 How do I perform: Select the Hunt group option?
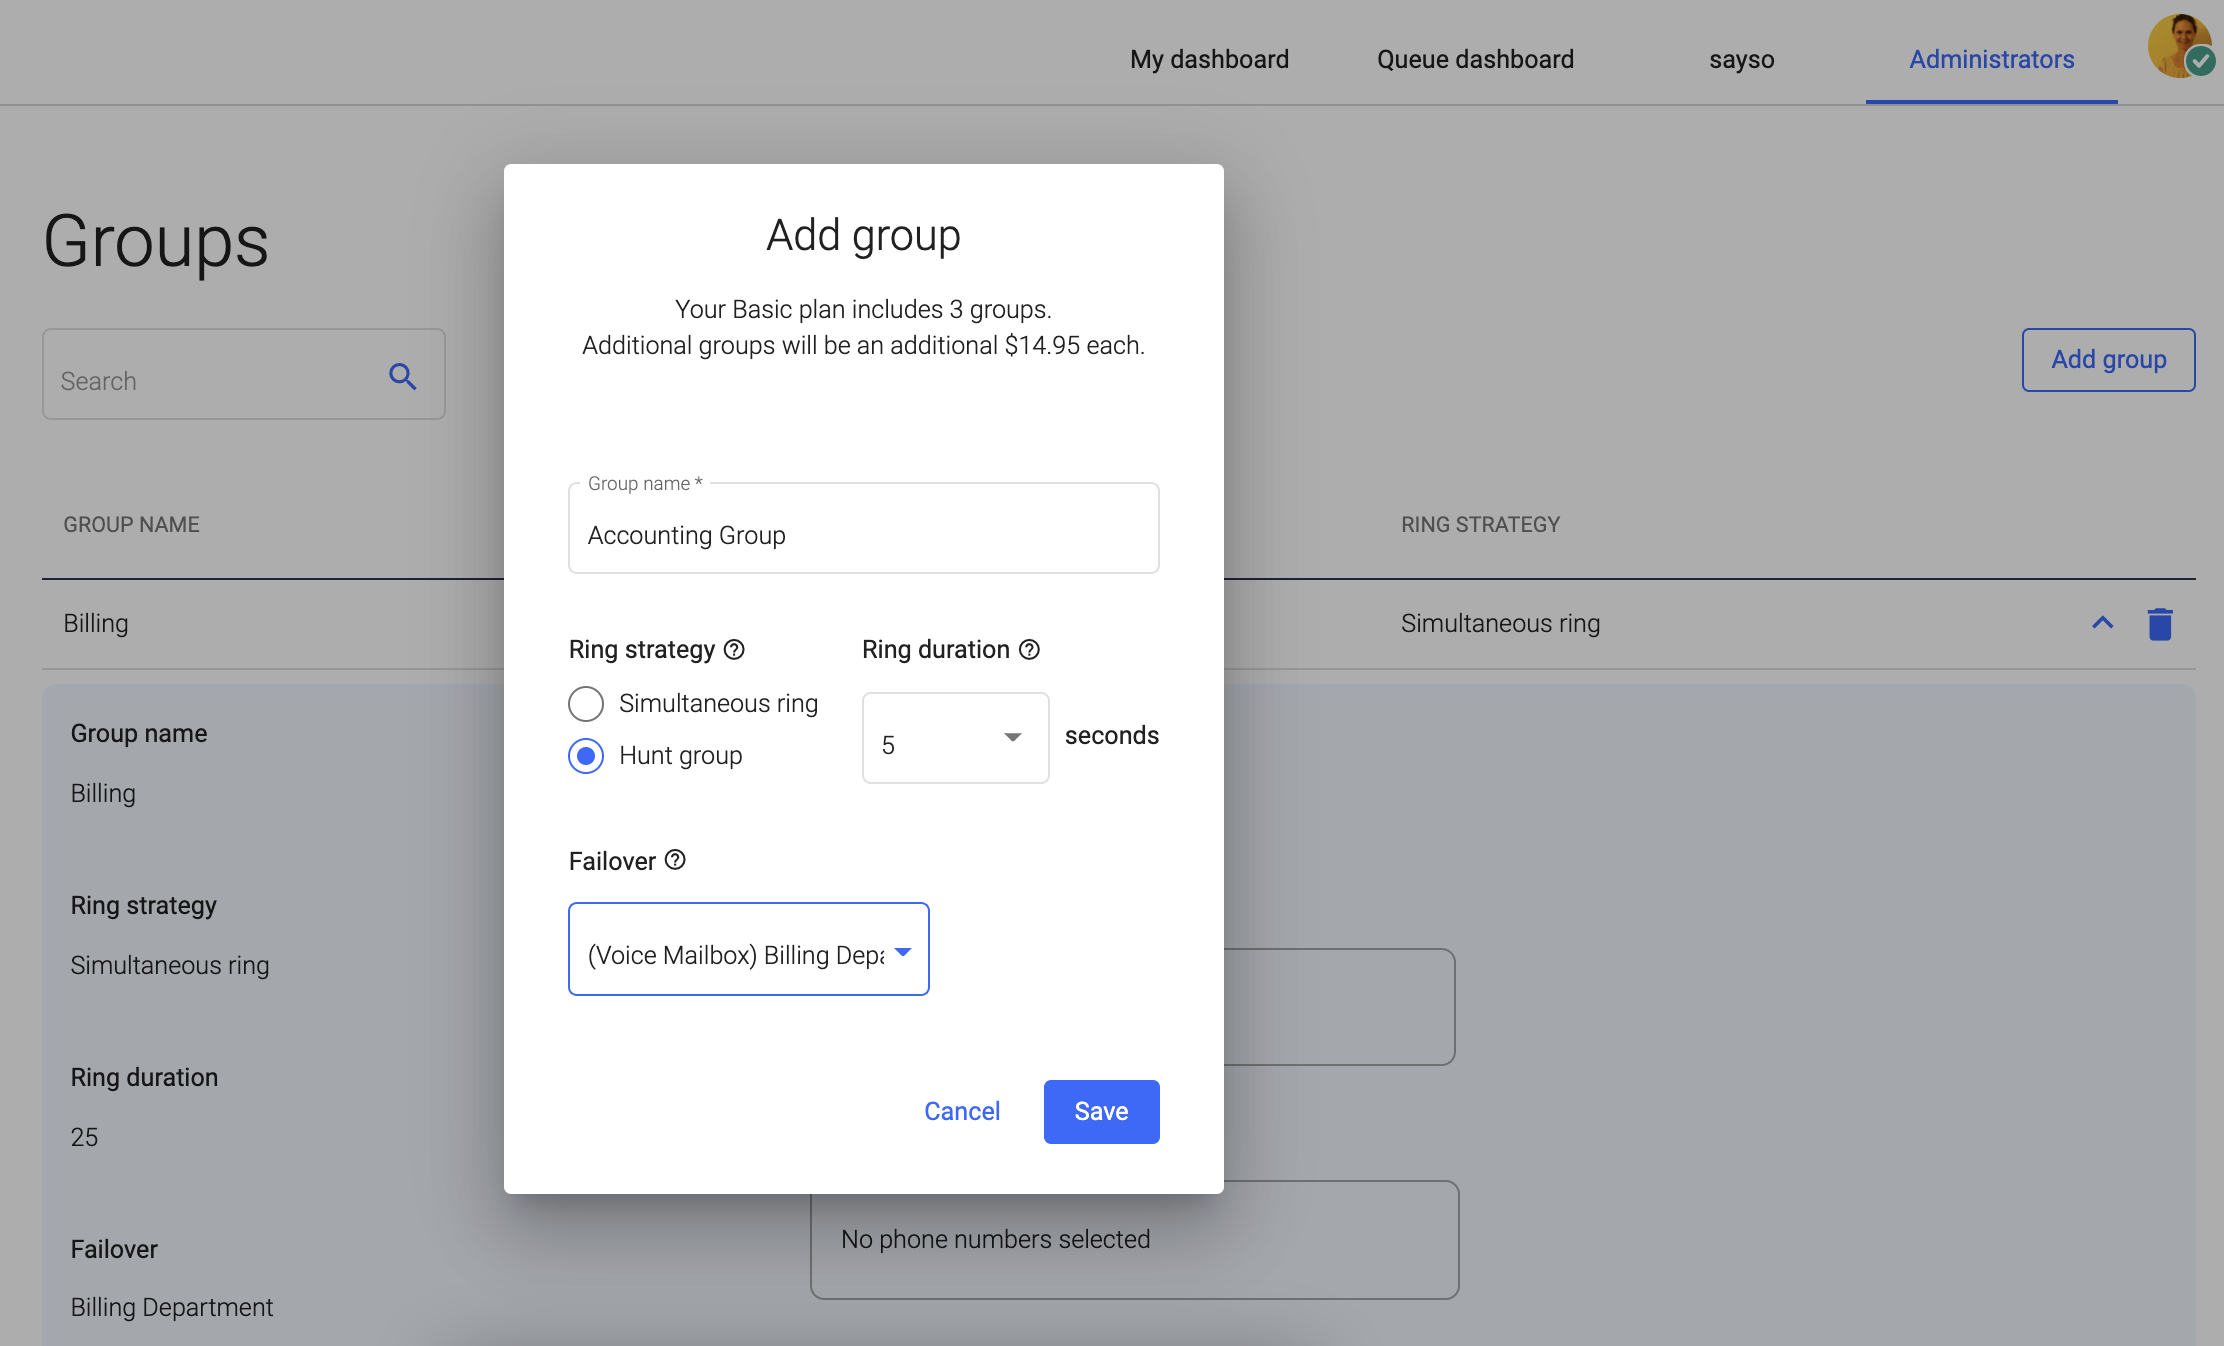586,756
